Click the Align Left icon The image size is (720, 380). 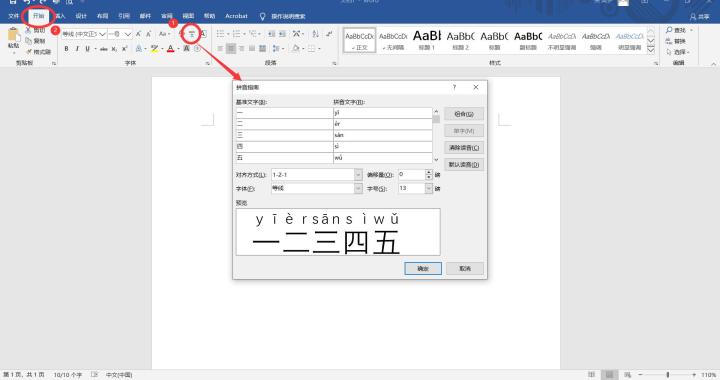tap(220, 49)
